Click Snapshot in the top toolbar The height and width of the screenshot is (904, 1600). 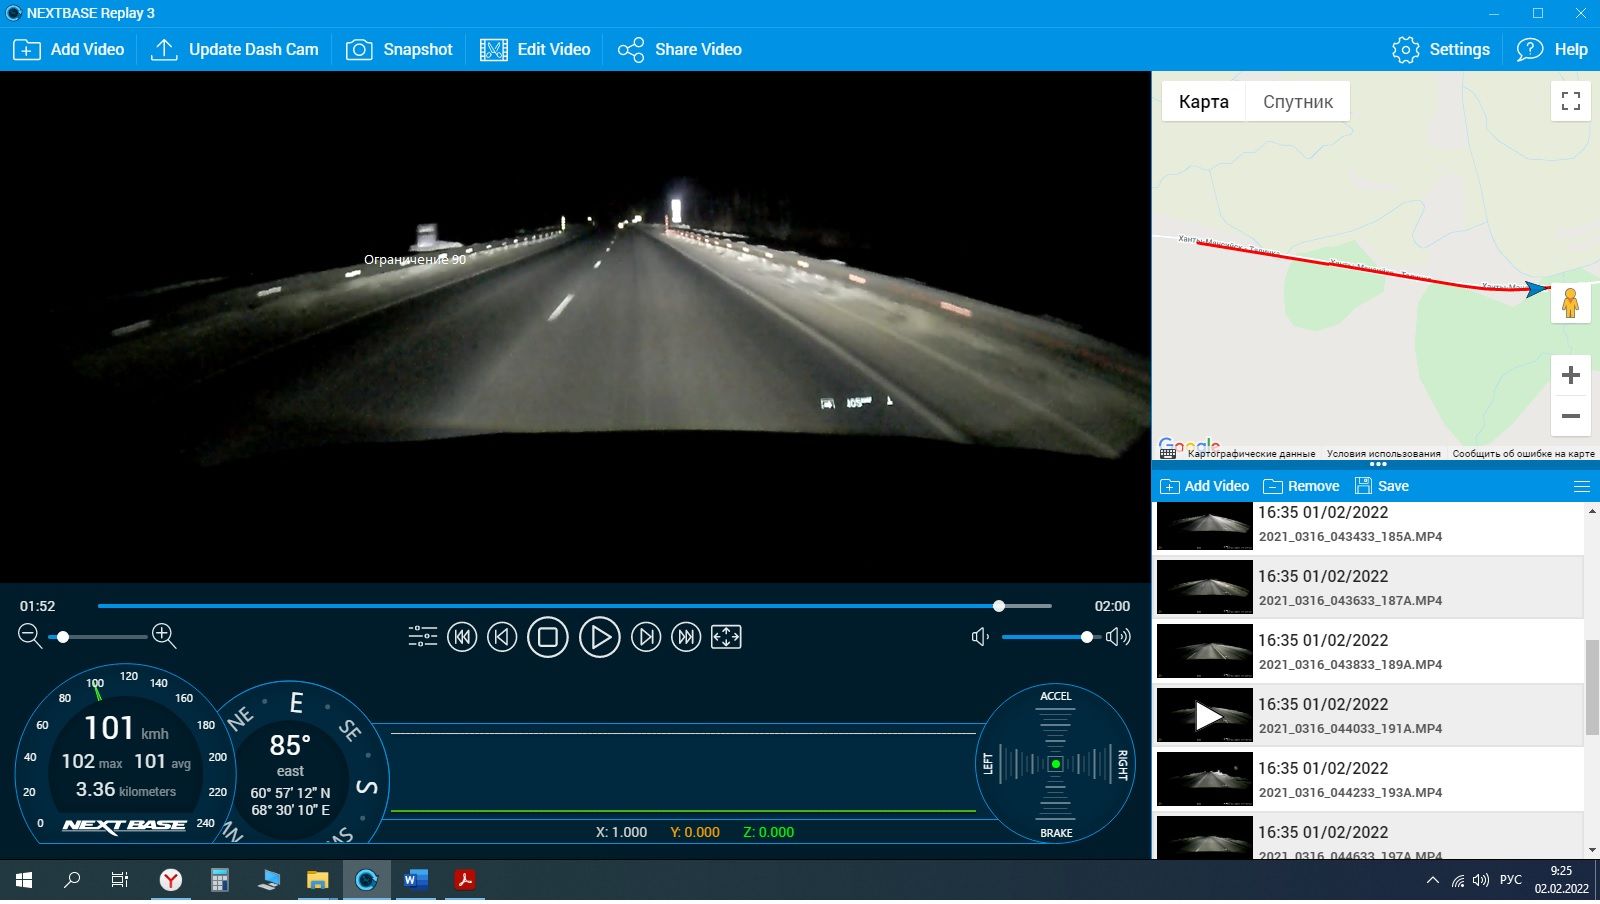click(x=399, y=50)
